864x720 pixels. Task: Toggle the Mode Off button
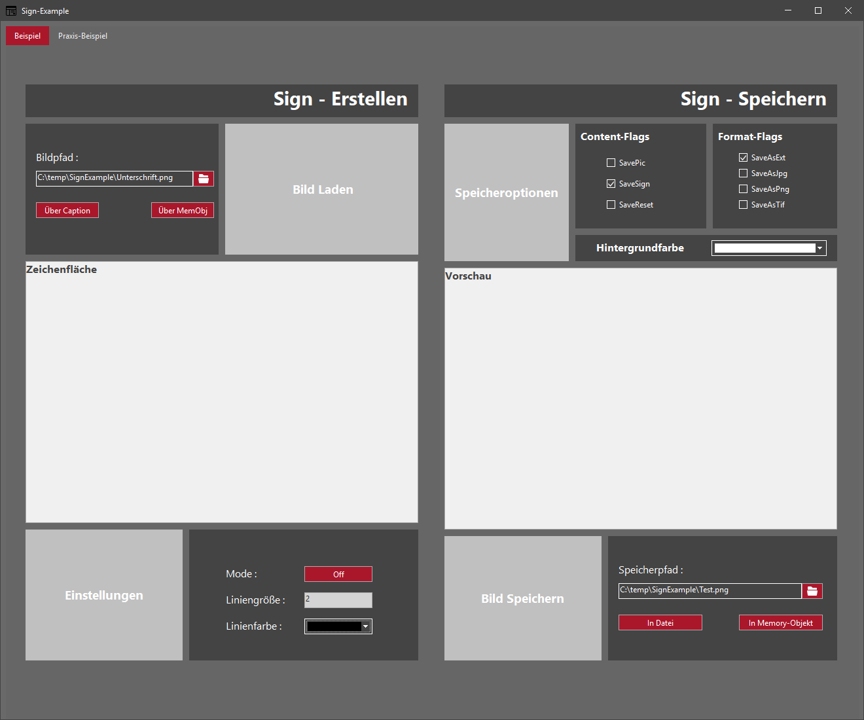coord(338,574)
